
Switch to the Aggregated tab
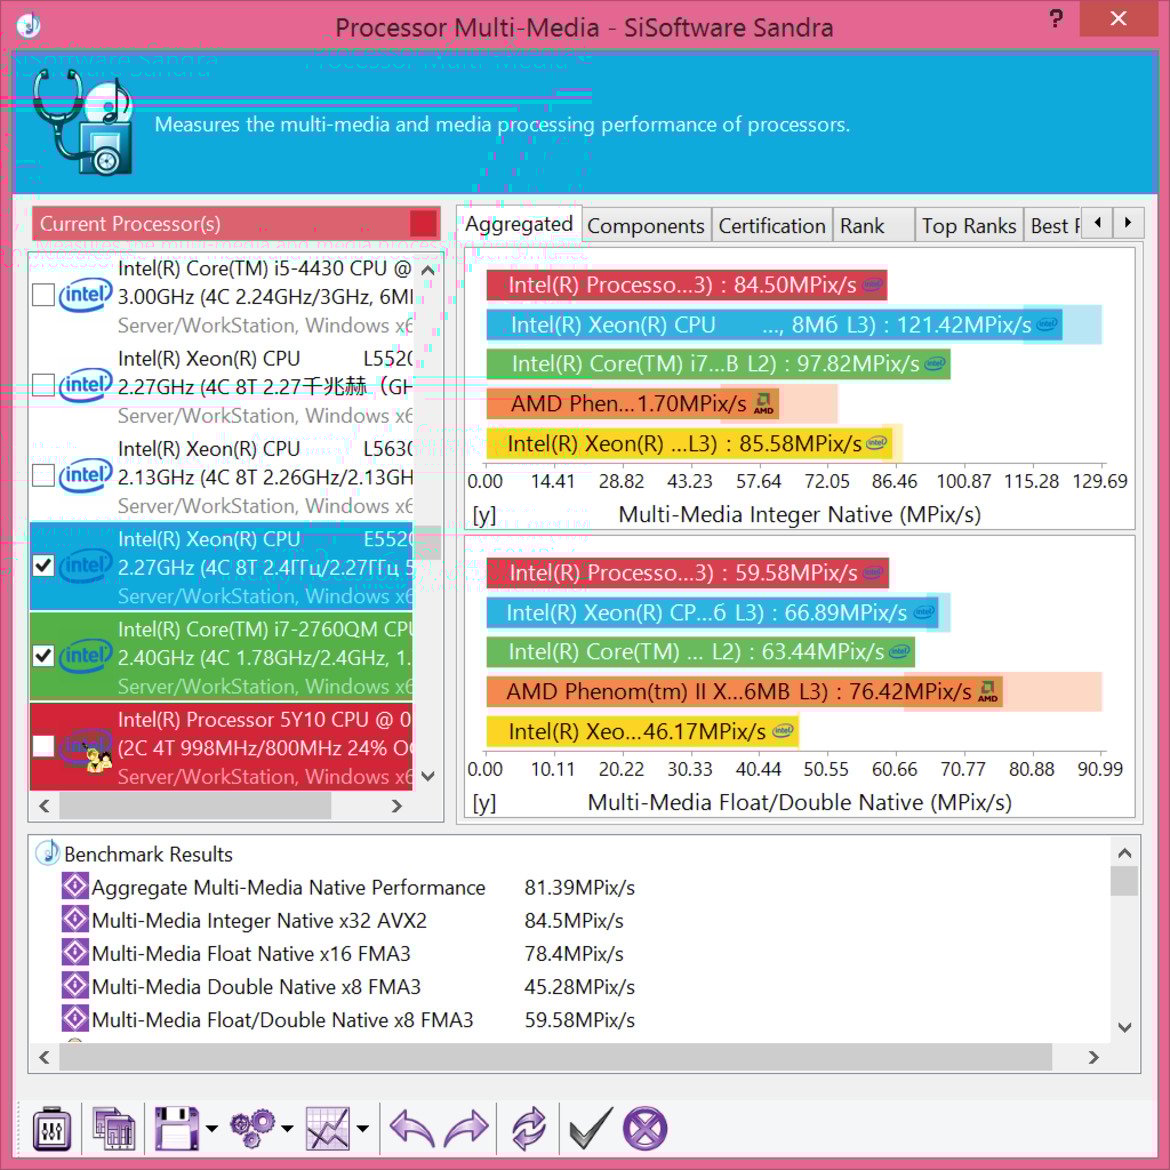click(x=519, y=224)
